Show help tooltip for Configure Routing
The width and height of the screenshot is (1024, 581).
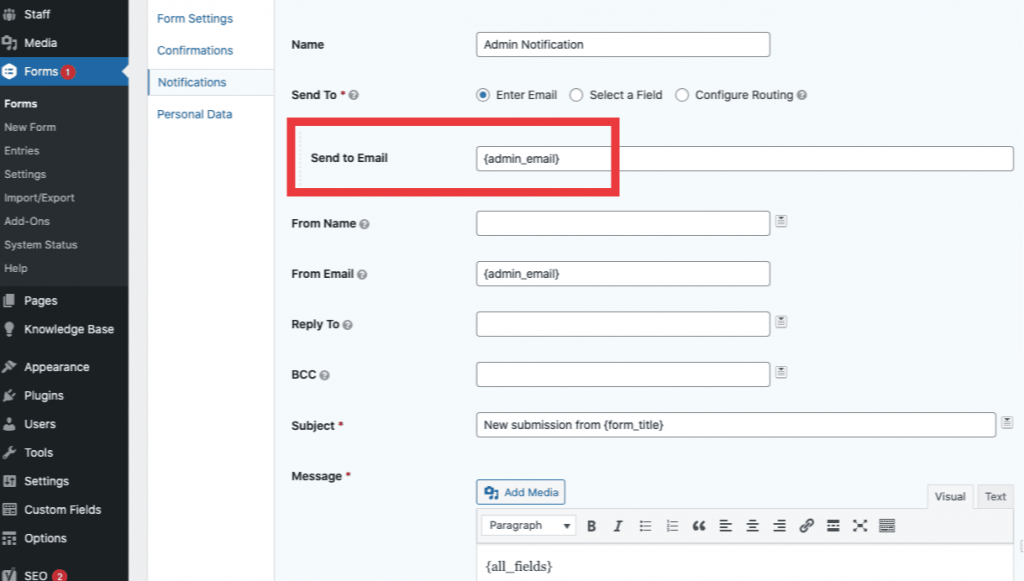(x=802, y=95)
